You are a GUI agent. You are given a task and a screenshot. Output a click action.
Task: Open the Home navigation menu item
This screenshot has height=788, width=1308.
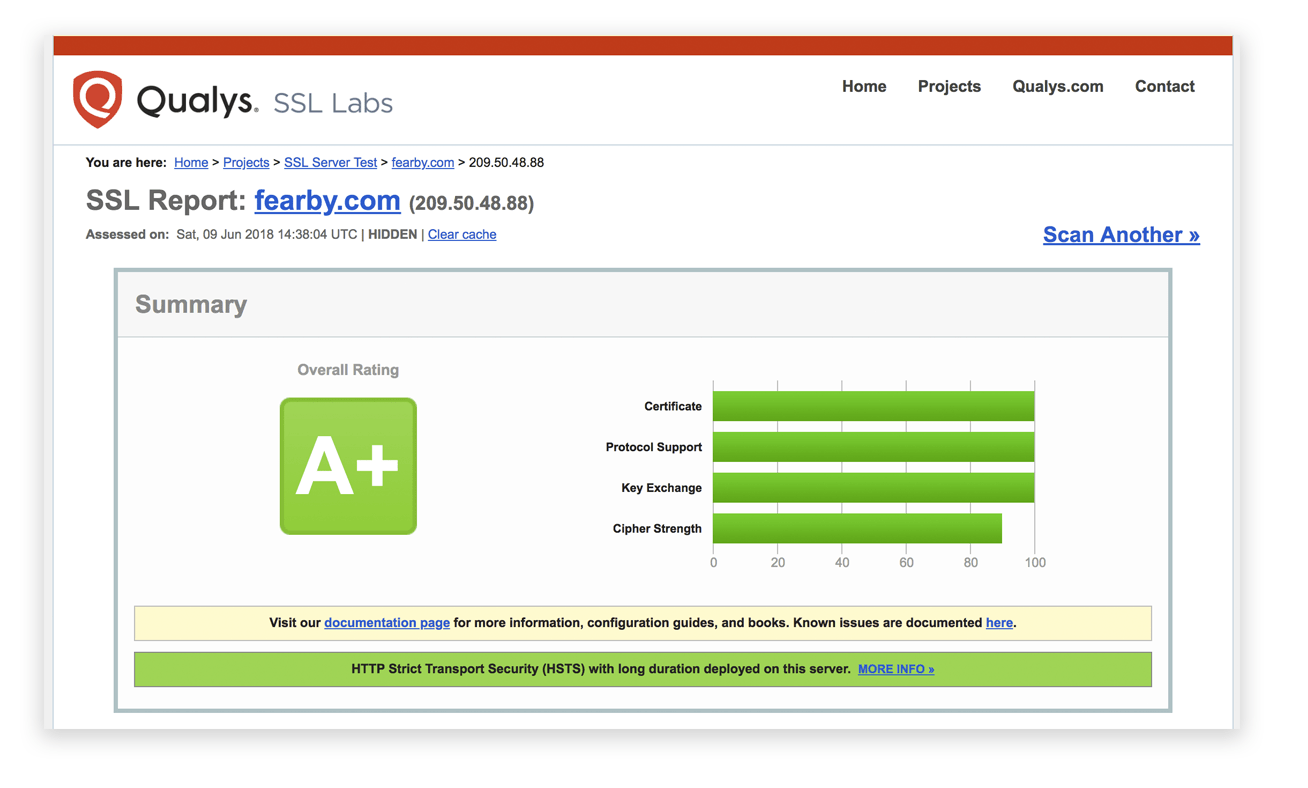click(864, 87)
